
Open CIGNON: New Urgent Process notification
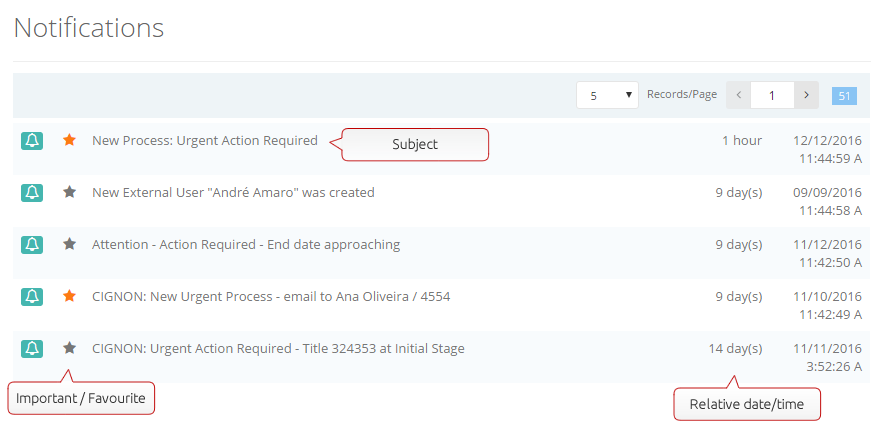pos(271,296)
